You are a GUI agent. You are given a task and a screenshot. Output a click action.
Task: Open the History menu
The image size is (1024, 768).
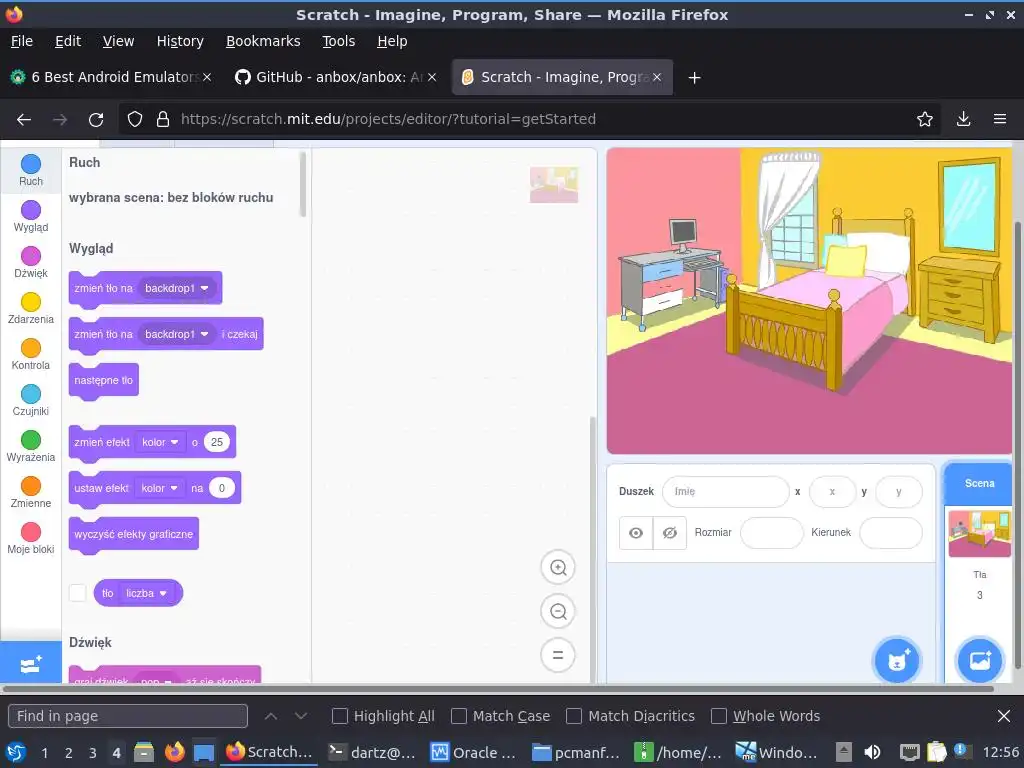(x=180, y=41)
